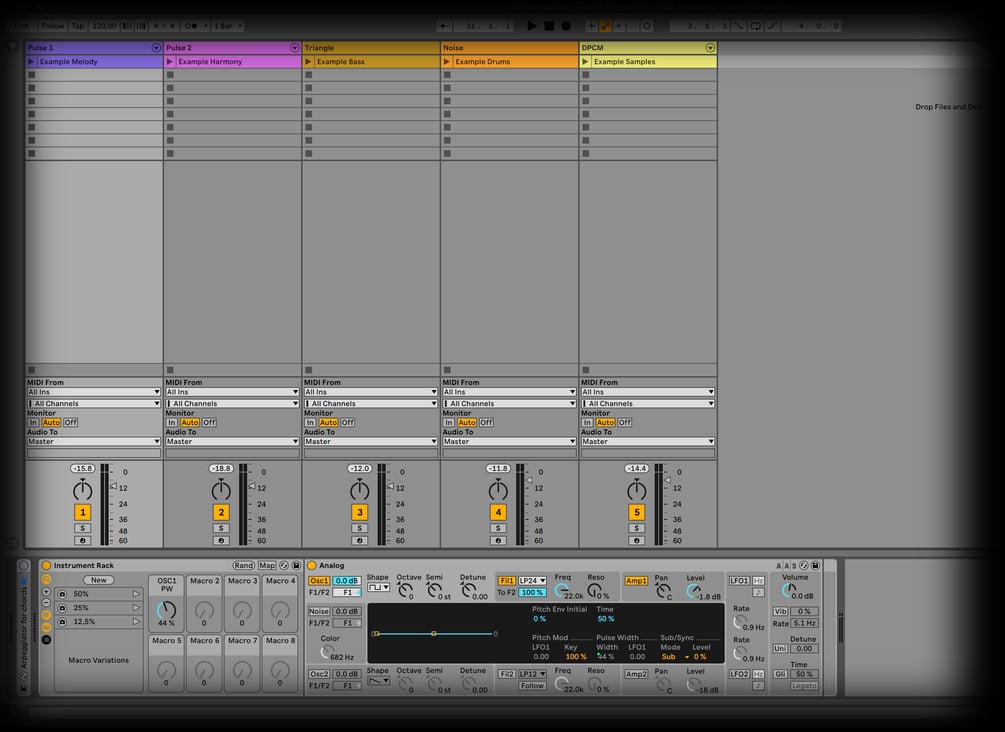The width and height of the screenshot is (1005, 732).
Task: Toggle Pulse 1 track activator button 1
Action: pos(83,512)
